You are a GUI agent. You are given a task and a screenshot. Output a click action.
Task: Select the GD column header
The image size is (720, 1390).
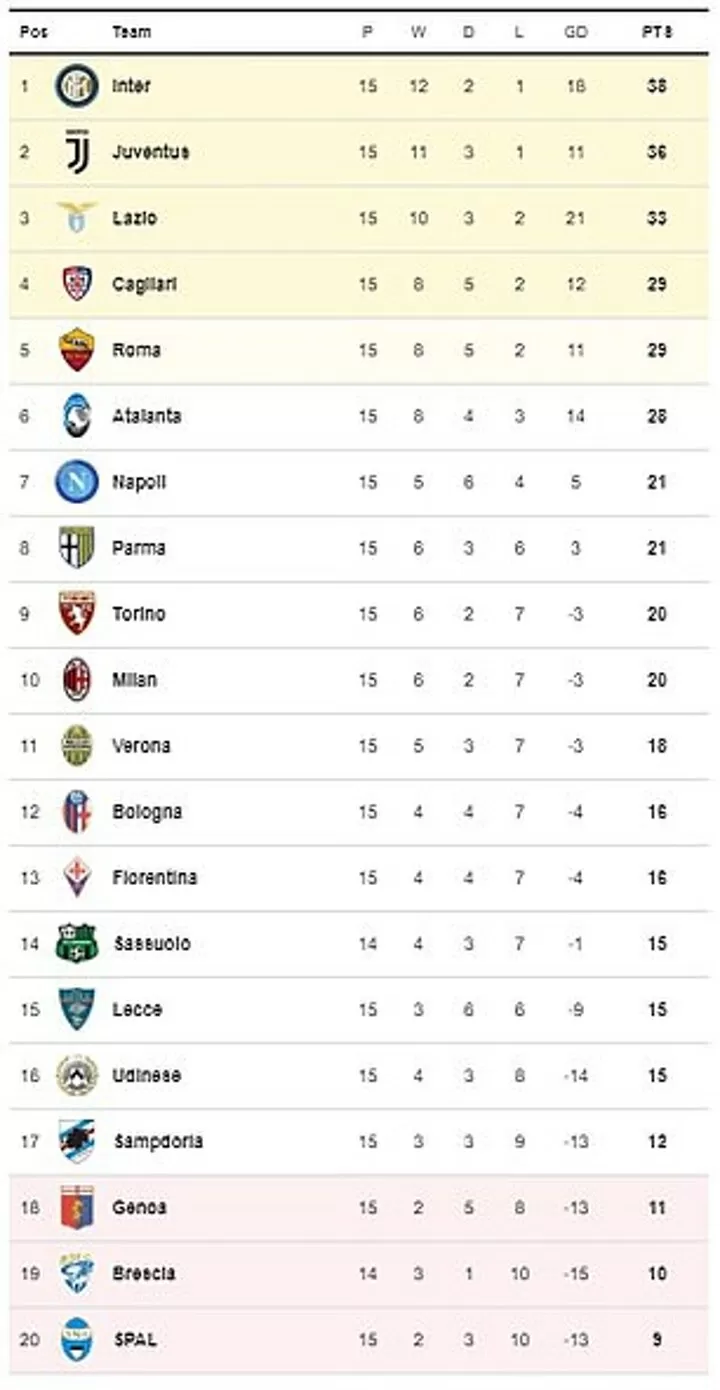click(575, 32)
